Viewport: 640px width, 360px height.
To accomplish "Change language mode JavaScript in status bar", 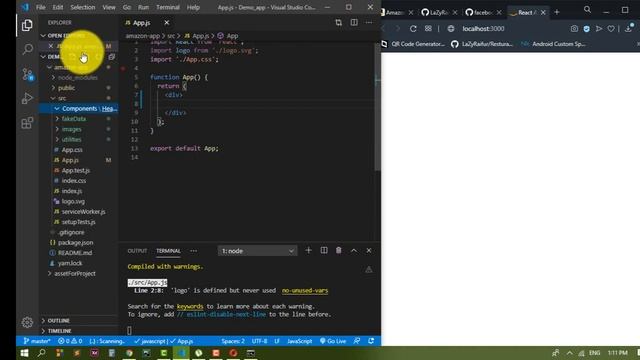I will pos(299,341).
